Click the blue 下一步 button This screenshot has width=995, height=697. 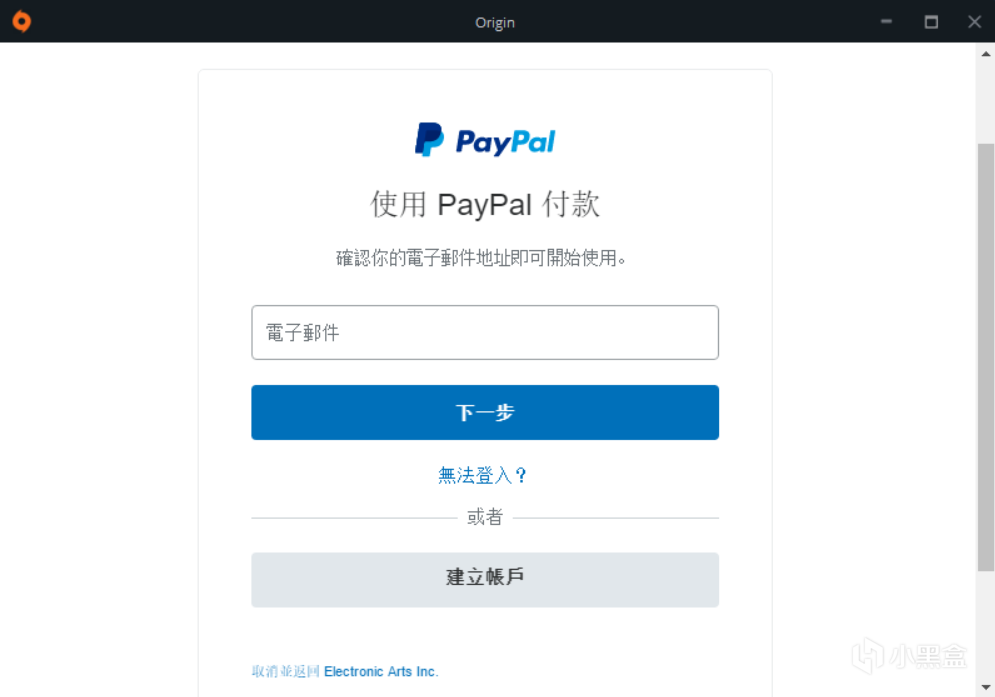(485, 413)
